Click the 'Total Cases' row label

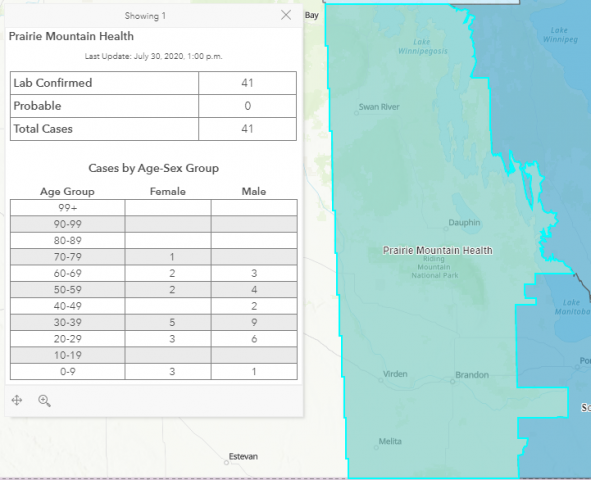click(x=43, y=129)
